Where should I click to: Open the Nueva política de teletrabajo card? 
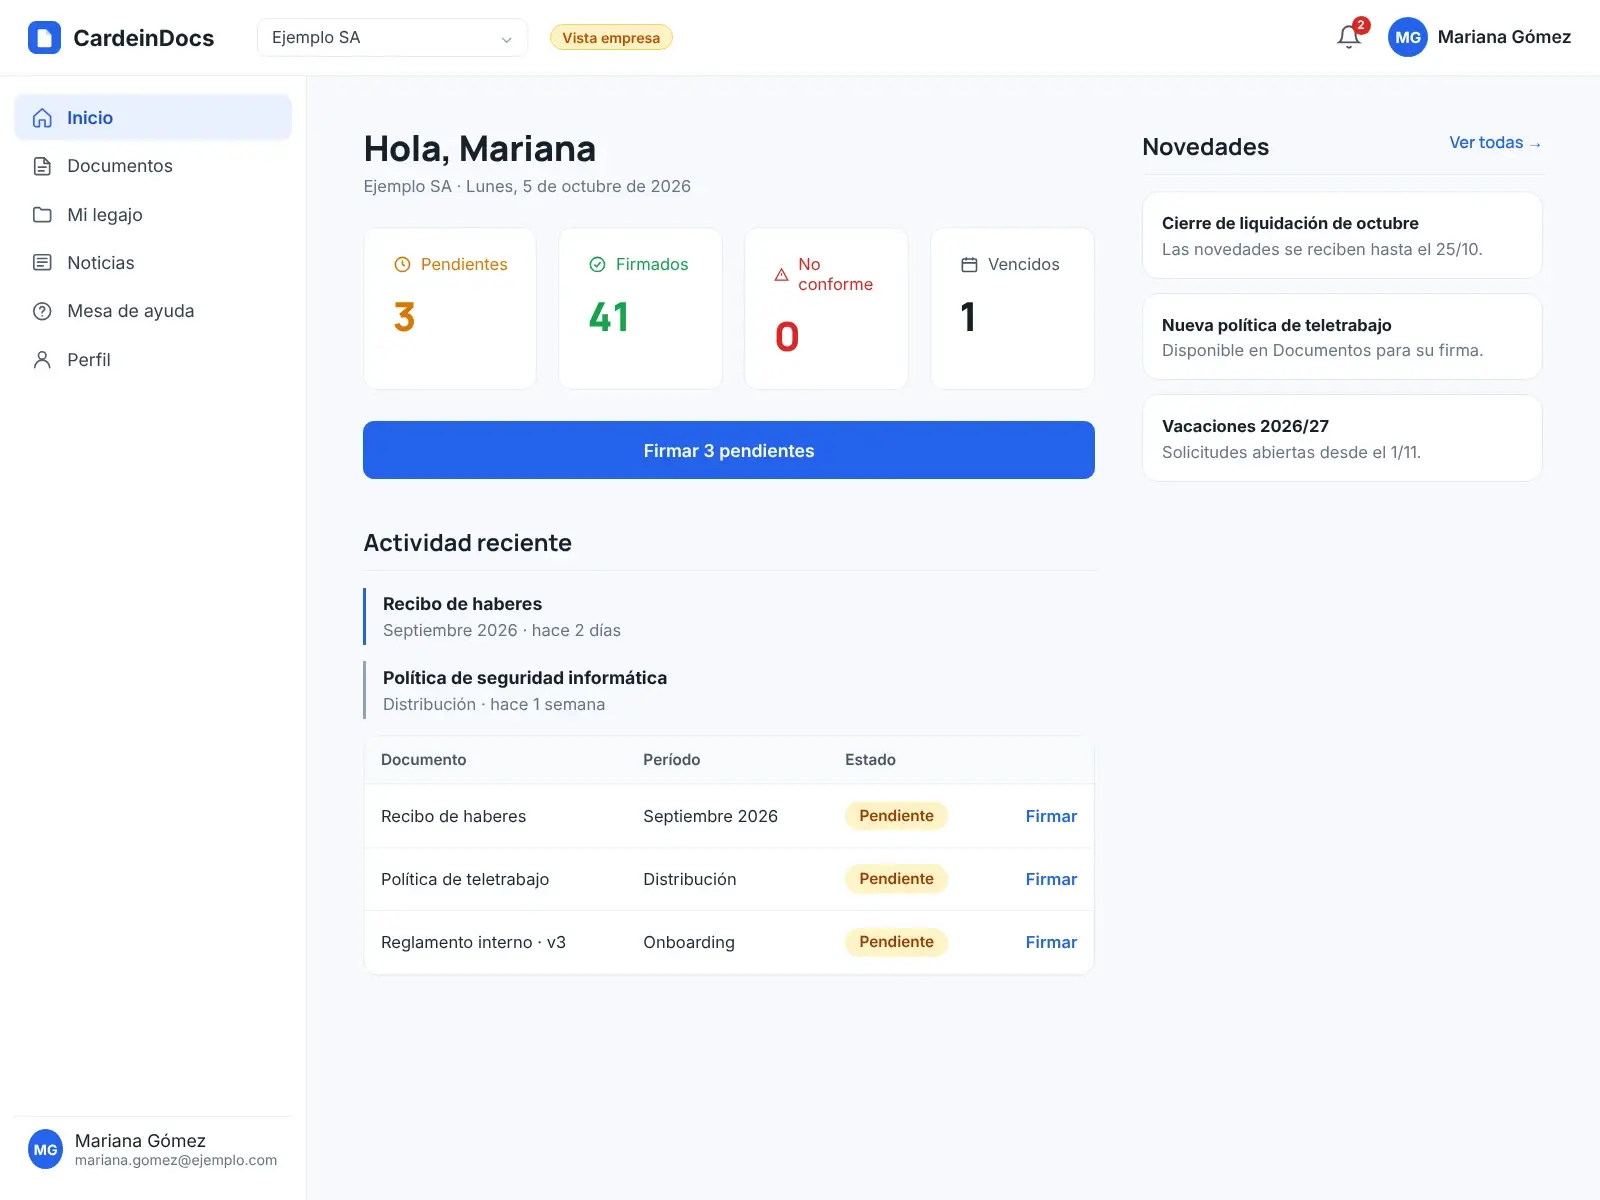pos(1342,337)
